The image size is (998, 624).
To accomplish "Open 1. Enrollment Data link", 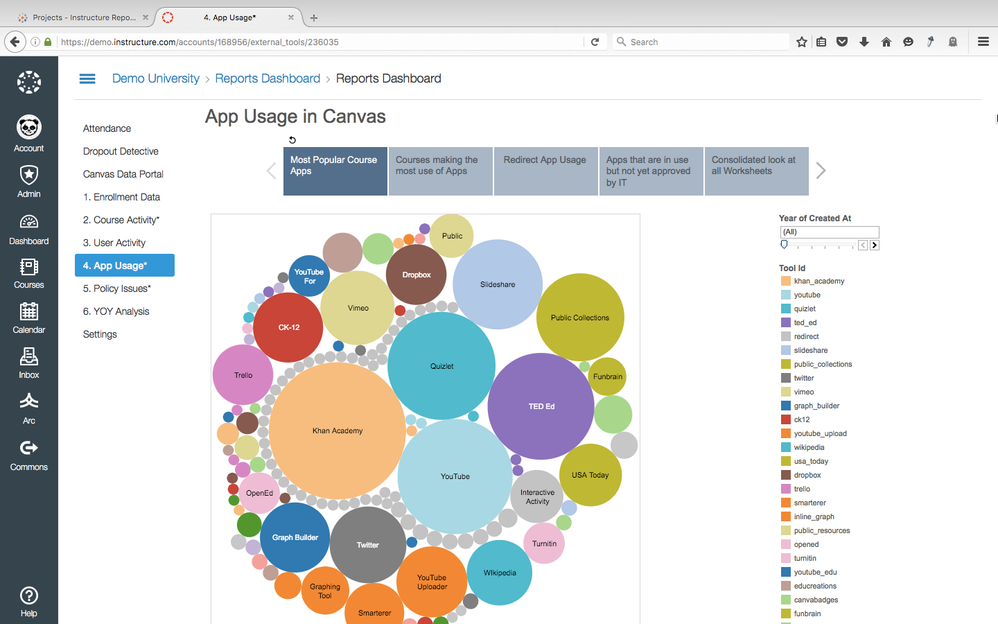I will tap(122, 197).
